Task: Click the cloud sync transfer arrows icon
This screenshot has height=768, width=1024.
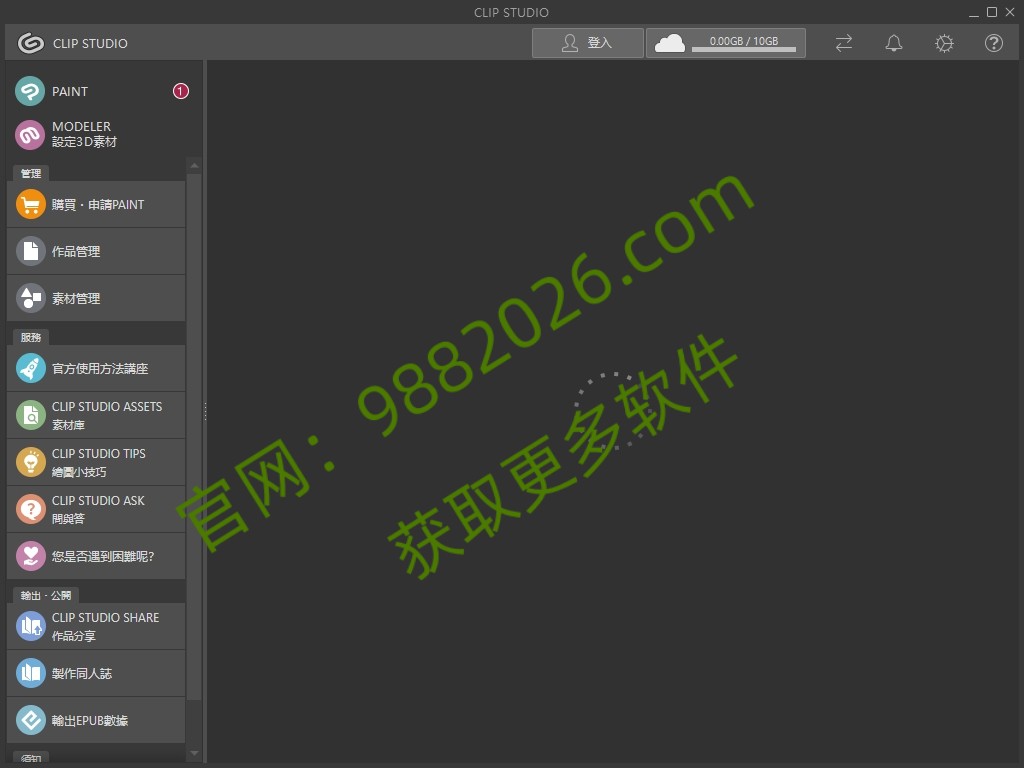Action: click(844, 43)
